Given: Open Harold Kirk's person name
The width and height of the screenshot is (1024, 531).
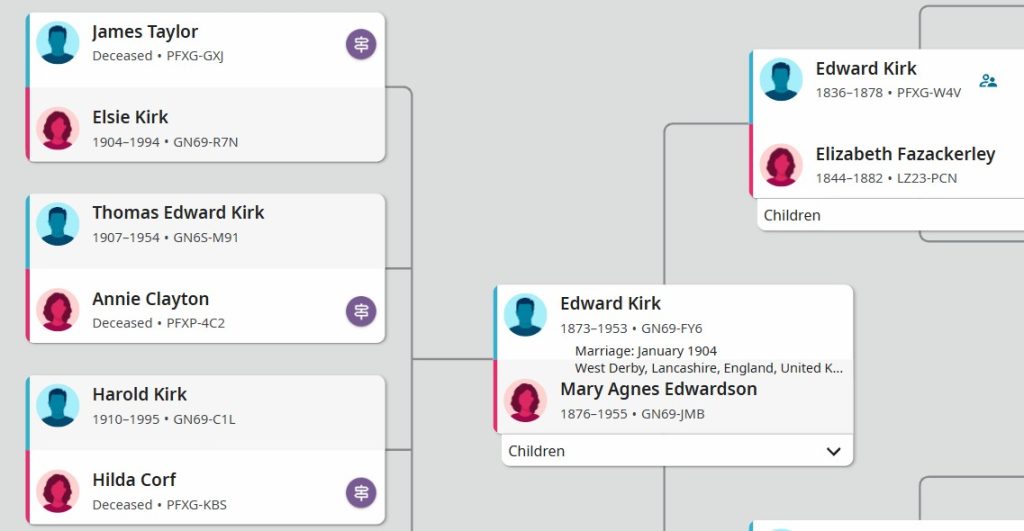Looking at the screenshot, I should (x=139, y=394).
